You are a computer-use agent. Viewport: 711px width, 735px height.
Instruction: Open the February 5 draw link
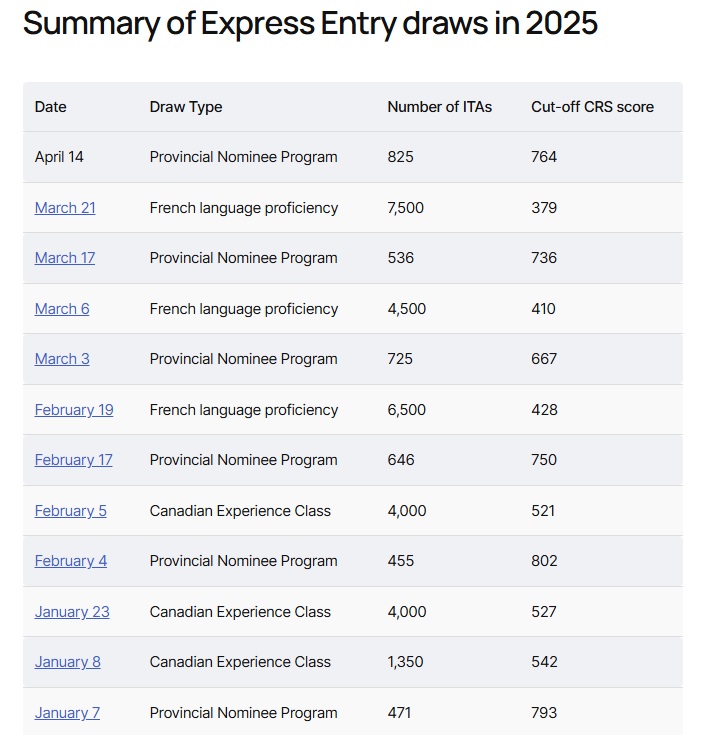(x=70, y=511)
